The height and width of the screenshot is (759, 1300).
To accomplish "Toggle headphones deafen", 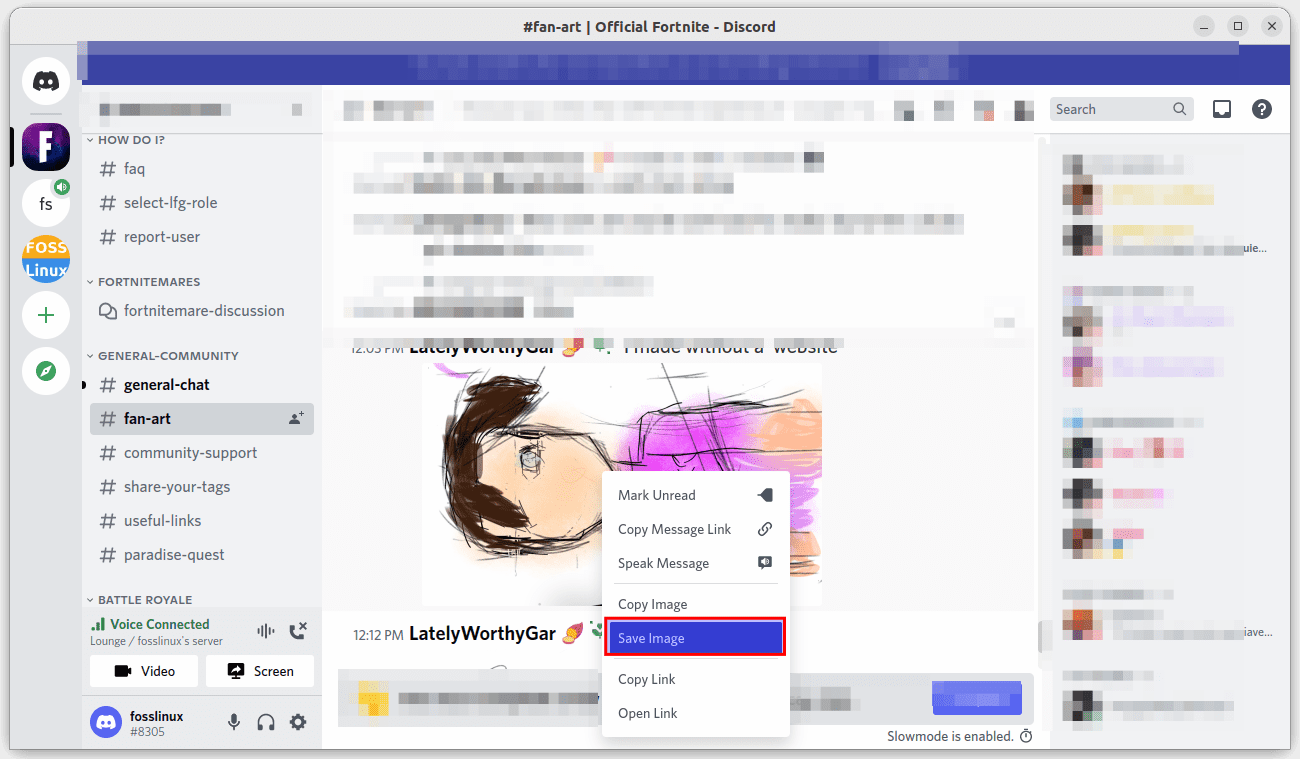I will click(x=266, y=722).
